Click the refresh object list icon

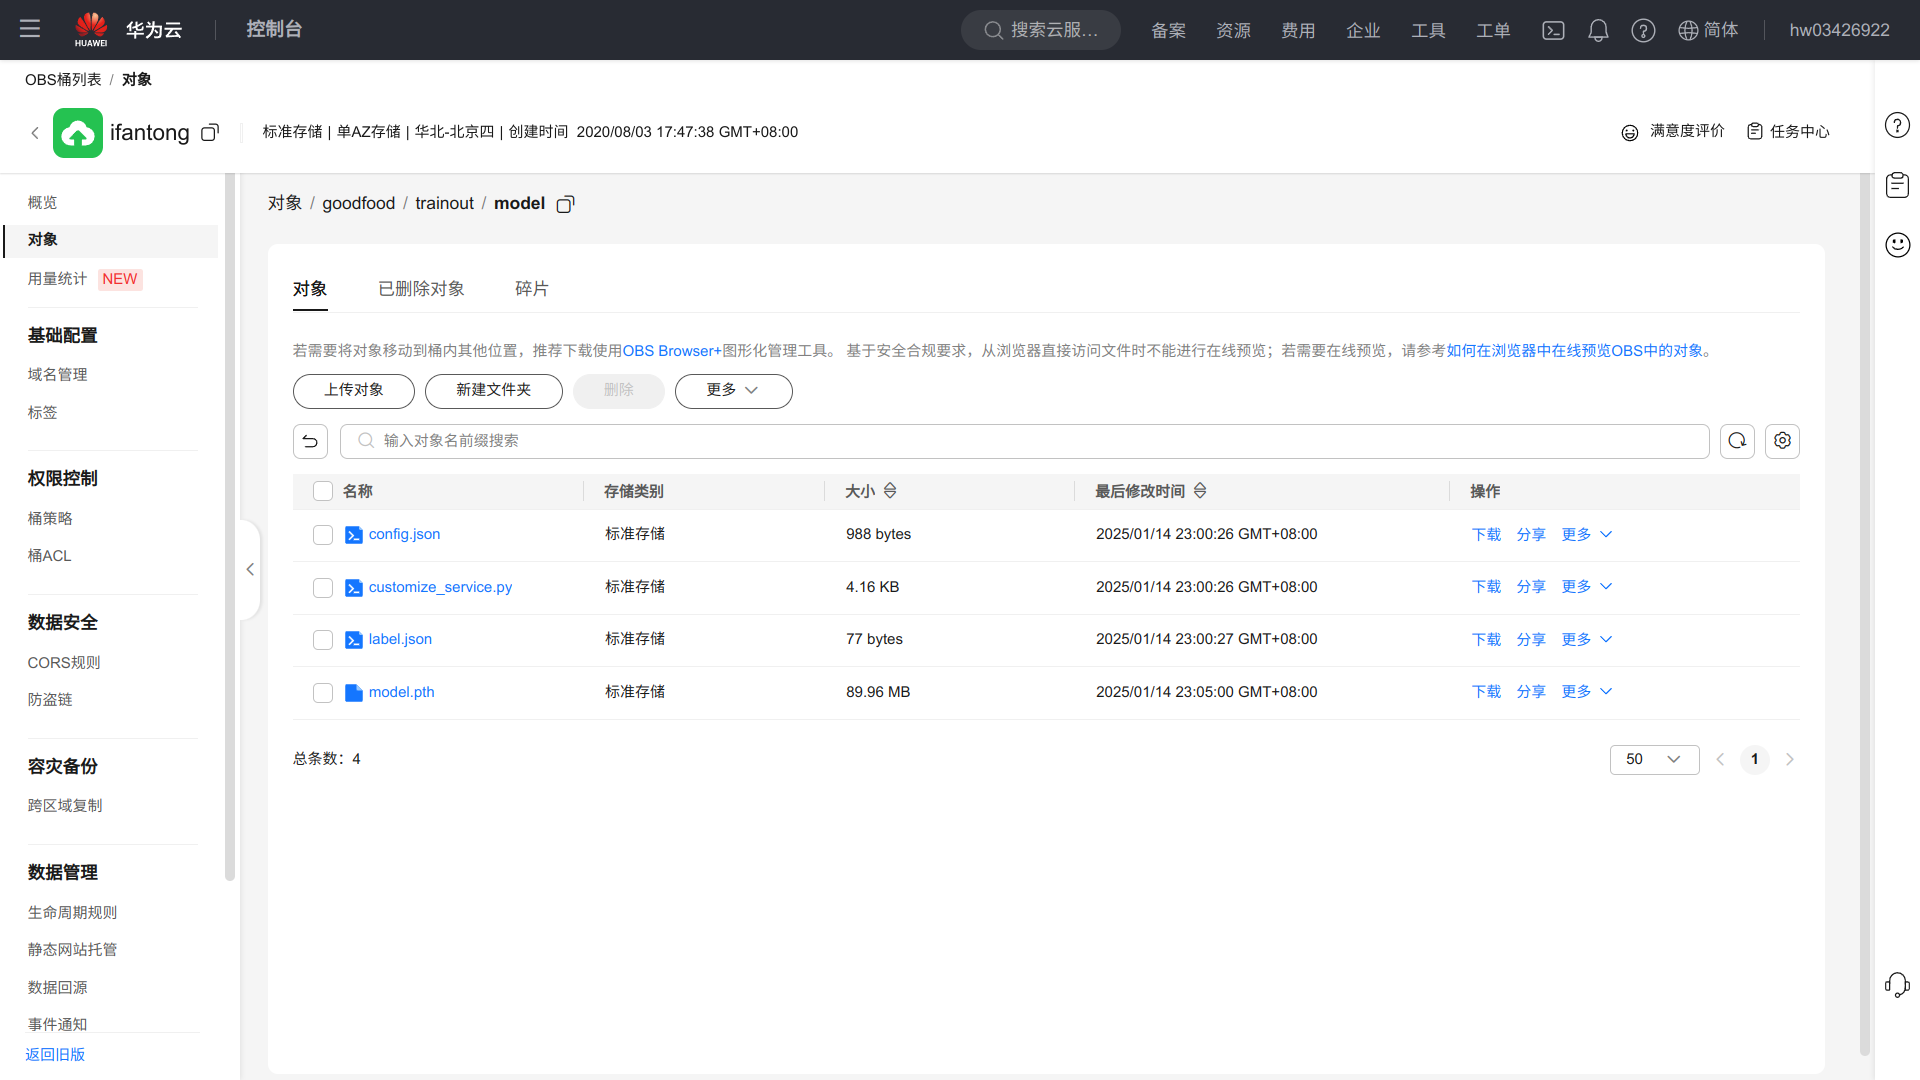point(1737,441)
